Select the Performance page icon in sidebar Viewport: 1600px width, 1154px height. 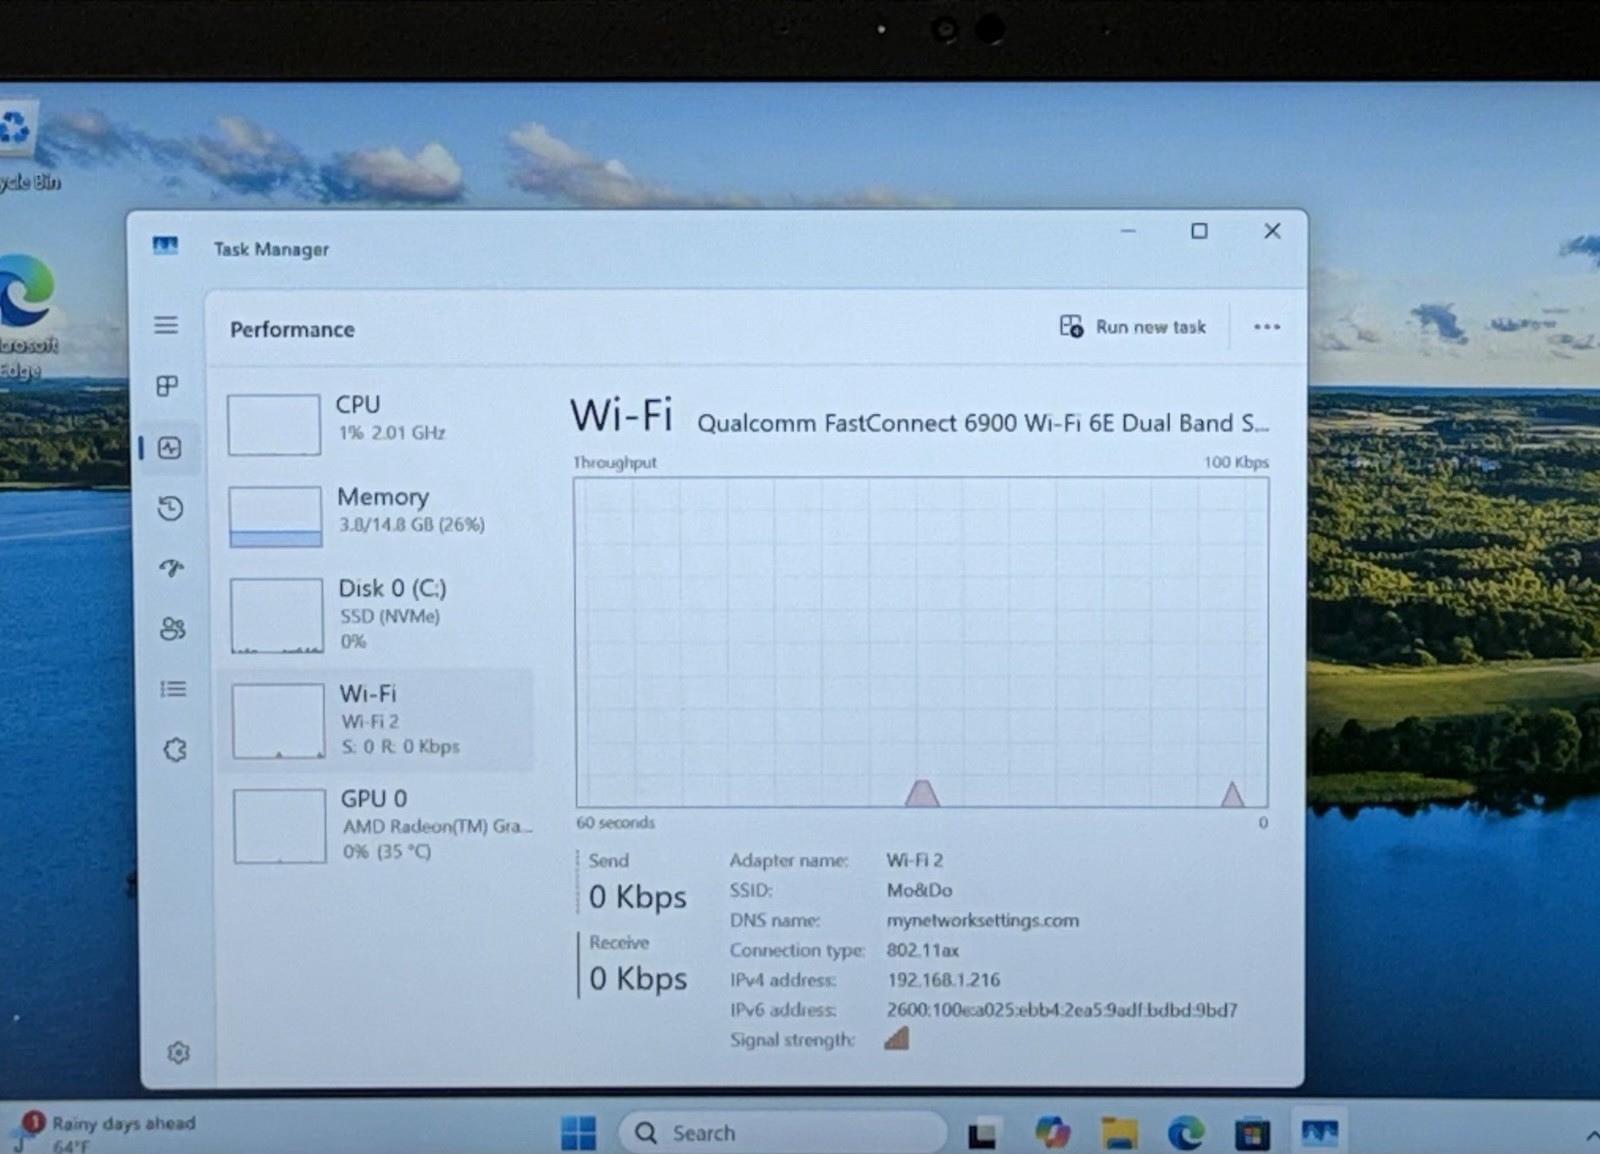click(x=170, y=447)
